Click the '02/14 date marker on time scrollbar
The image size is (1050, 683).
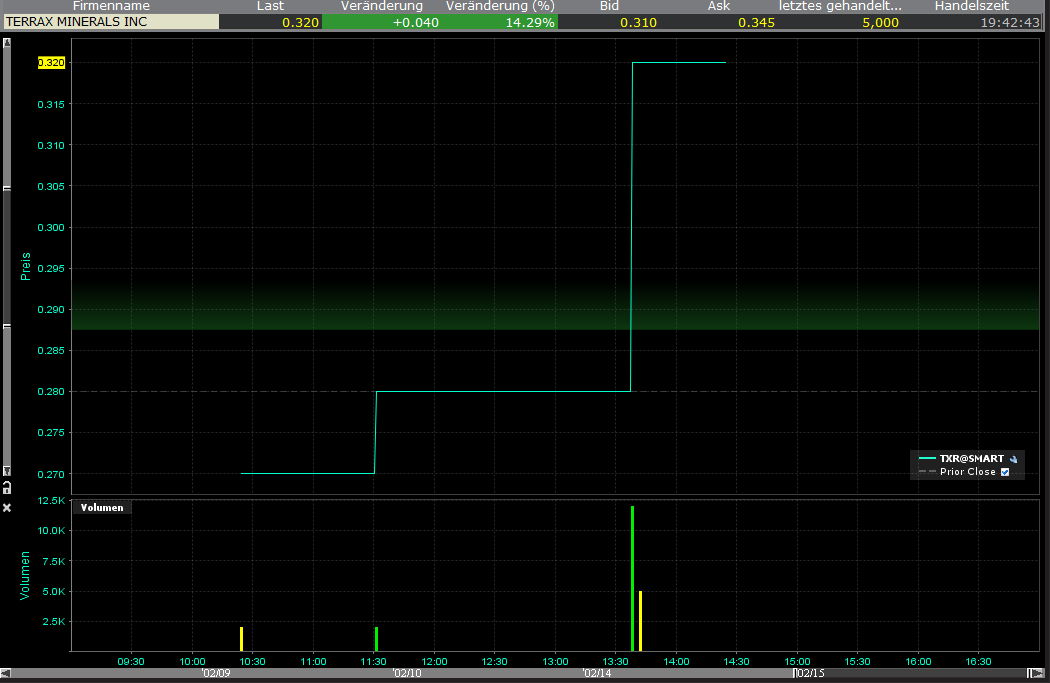click(597, 674)
